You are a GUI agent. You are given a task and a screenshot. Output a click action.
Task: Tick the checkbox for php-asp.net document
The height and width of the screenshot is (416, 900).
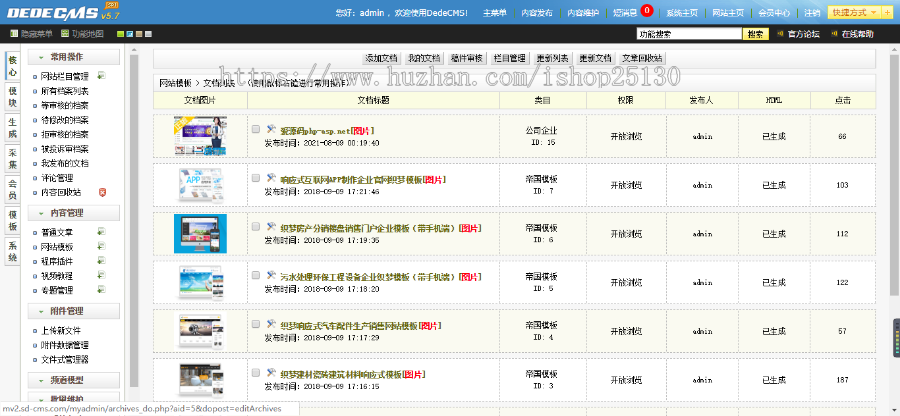(256, 130)
